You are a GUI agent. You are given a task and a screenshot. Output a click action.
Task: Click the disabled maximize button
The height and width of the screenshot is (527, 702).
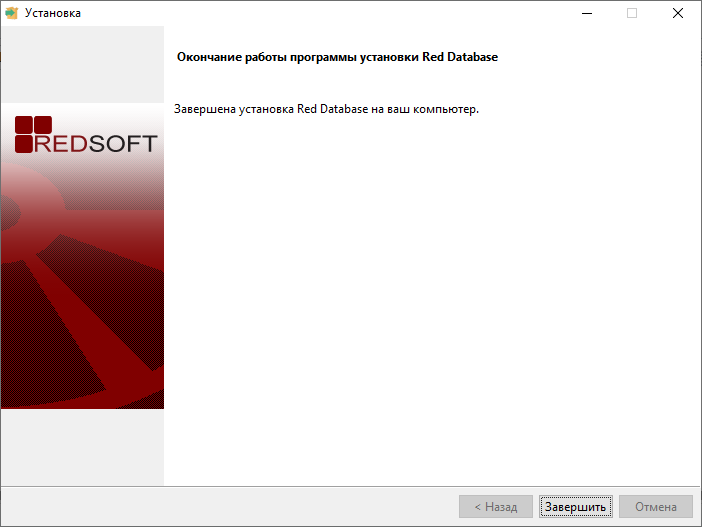point(632,13)
